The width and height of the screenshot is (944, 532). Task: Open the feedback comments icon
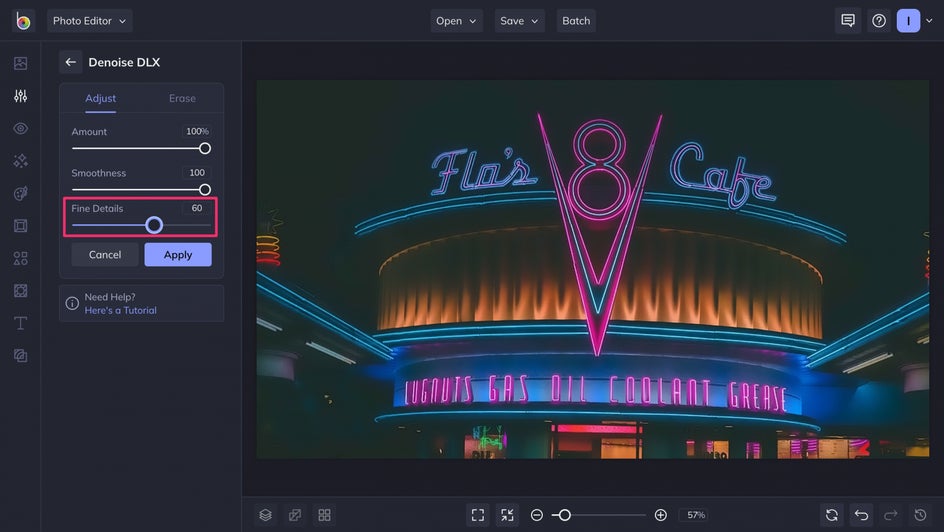click(x=848, y=21)
